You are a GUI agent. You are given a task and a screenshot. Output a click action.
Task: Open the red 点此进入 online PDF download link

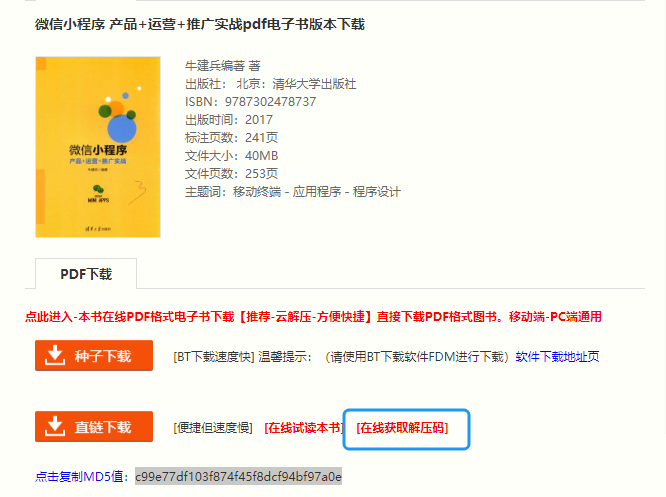pos(313,316)
